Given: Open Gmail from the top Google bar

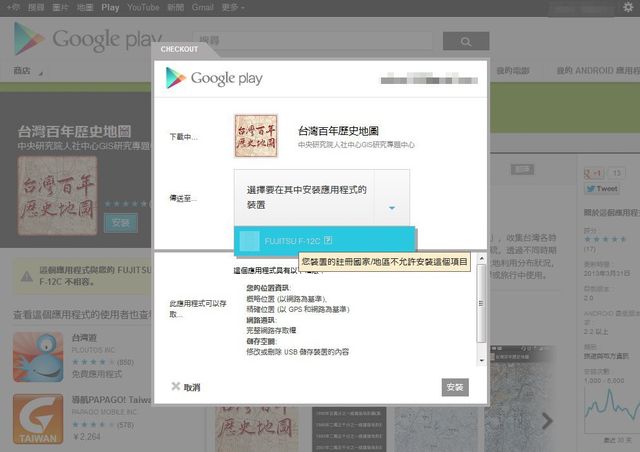Looking at the screenshot, I should point(203,7).
